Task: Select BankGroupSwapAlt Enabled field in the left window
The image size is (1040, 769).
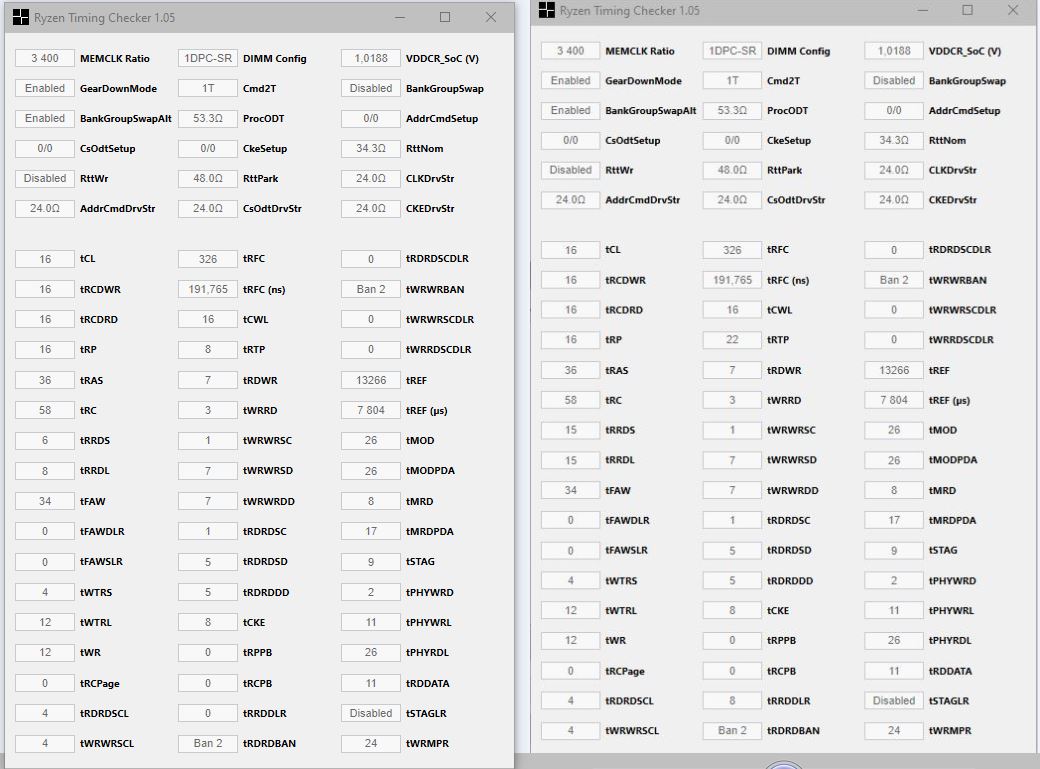Action: coord(45,118)
